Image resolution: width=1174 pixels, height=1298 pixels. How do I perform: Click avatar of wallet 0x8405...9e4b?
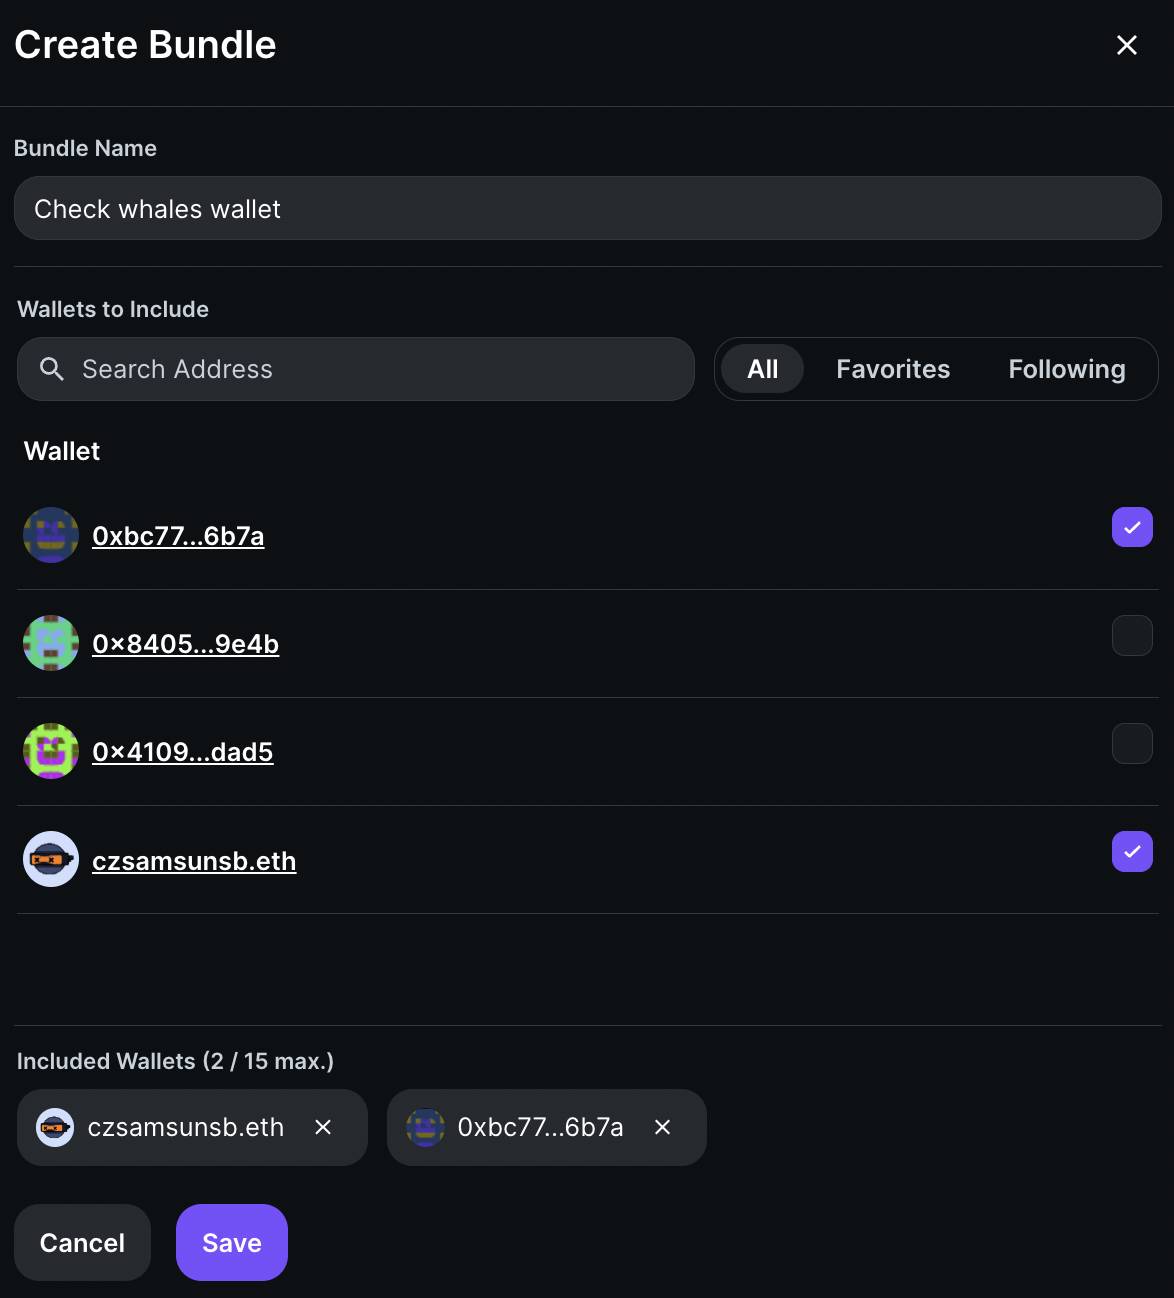(51, 643)
